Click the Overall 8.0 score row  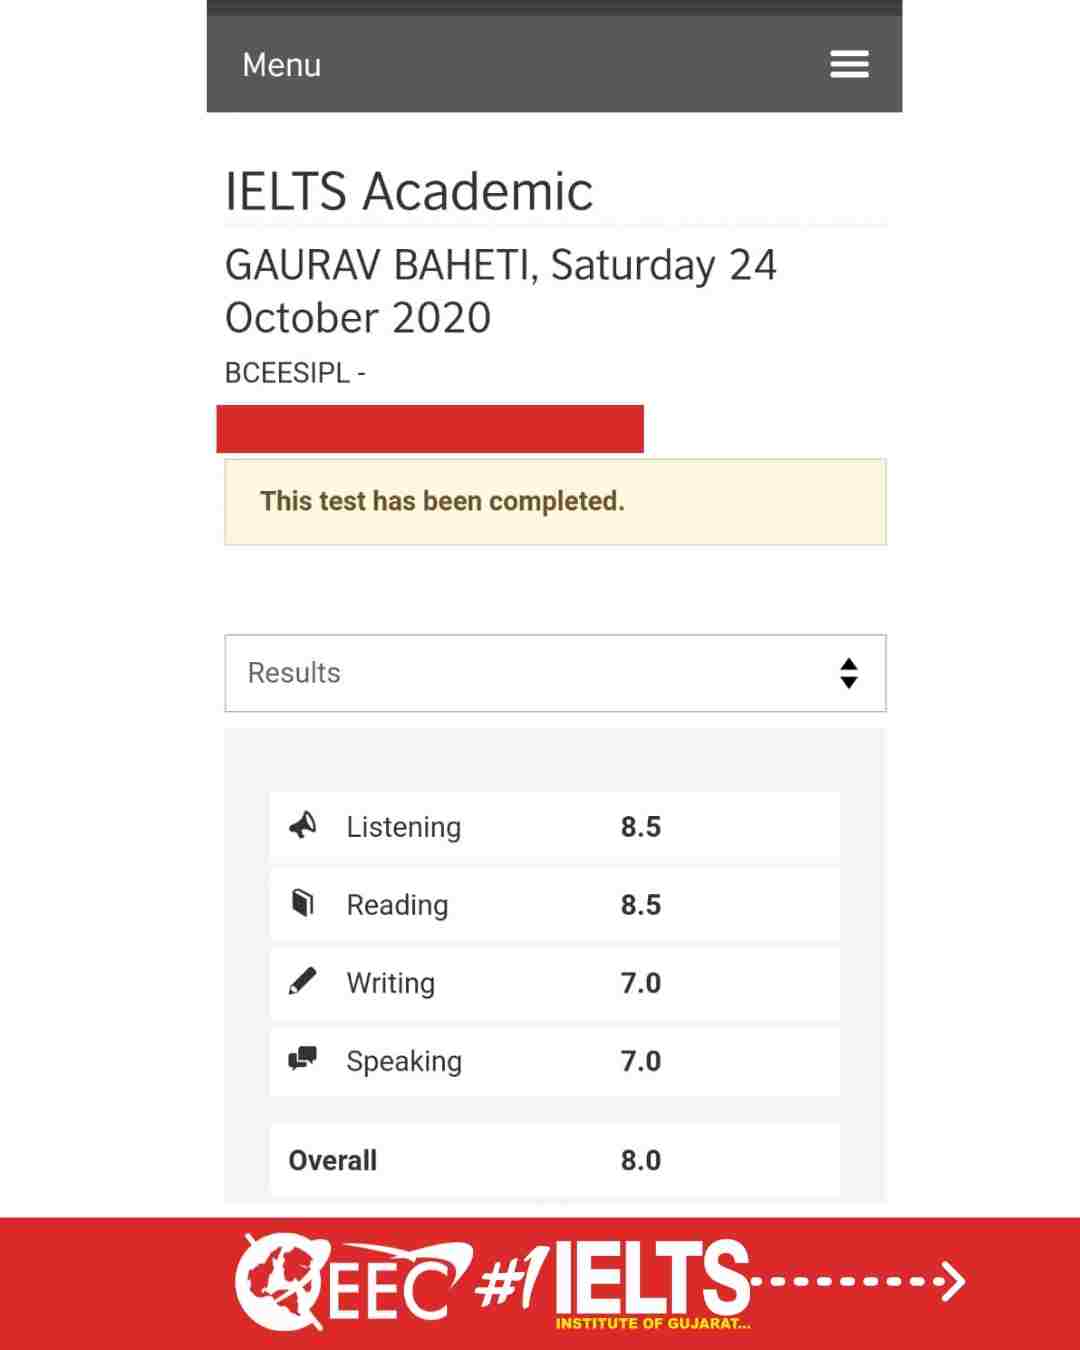[555, 1160]
